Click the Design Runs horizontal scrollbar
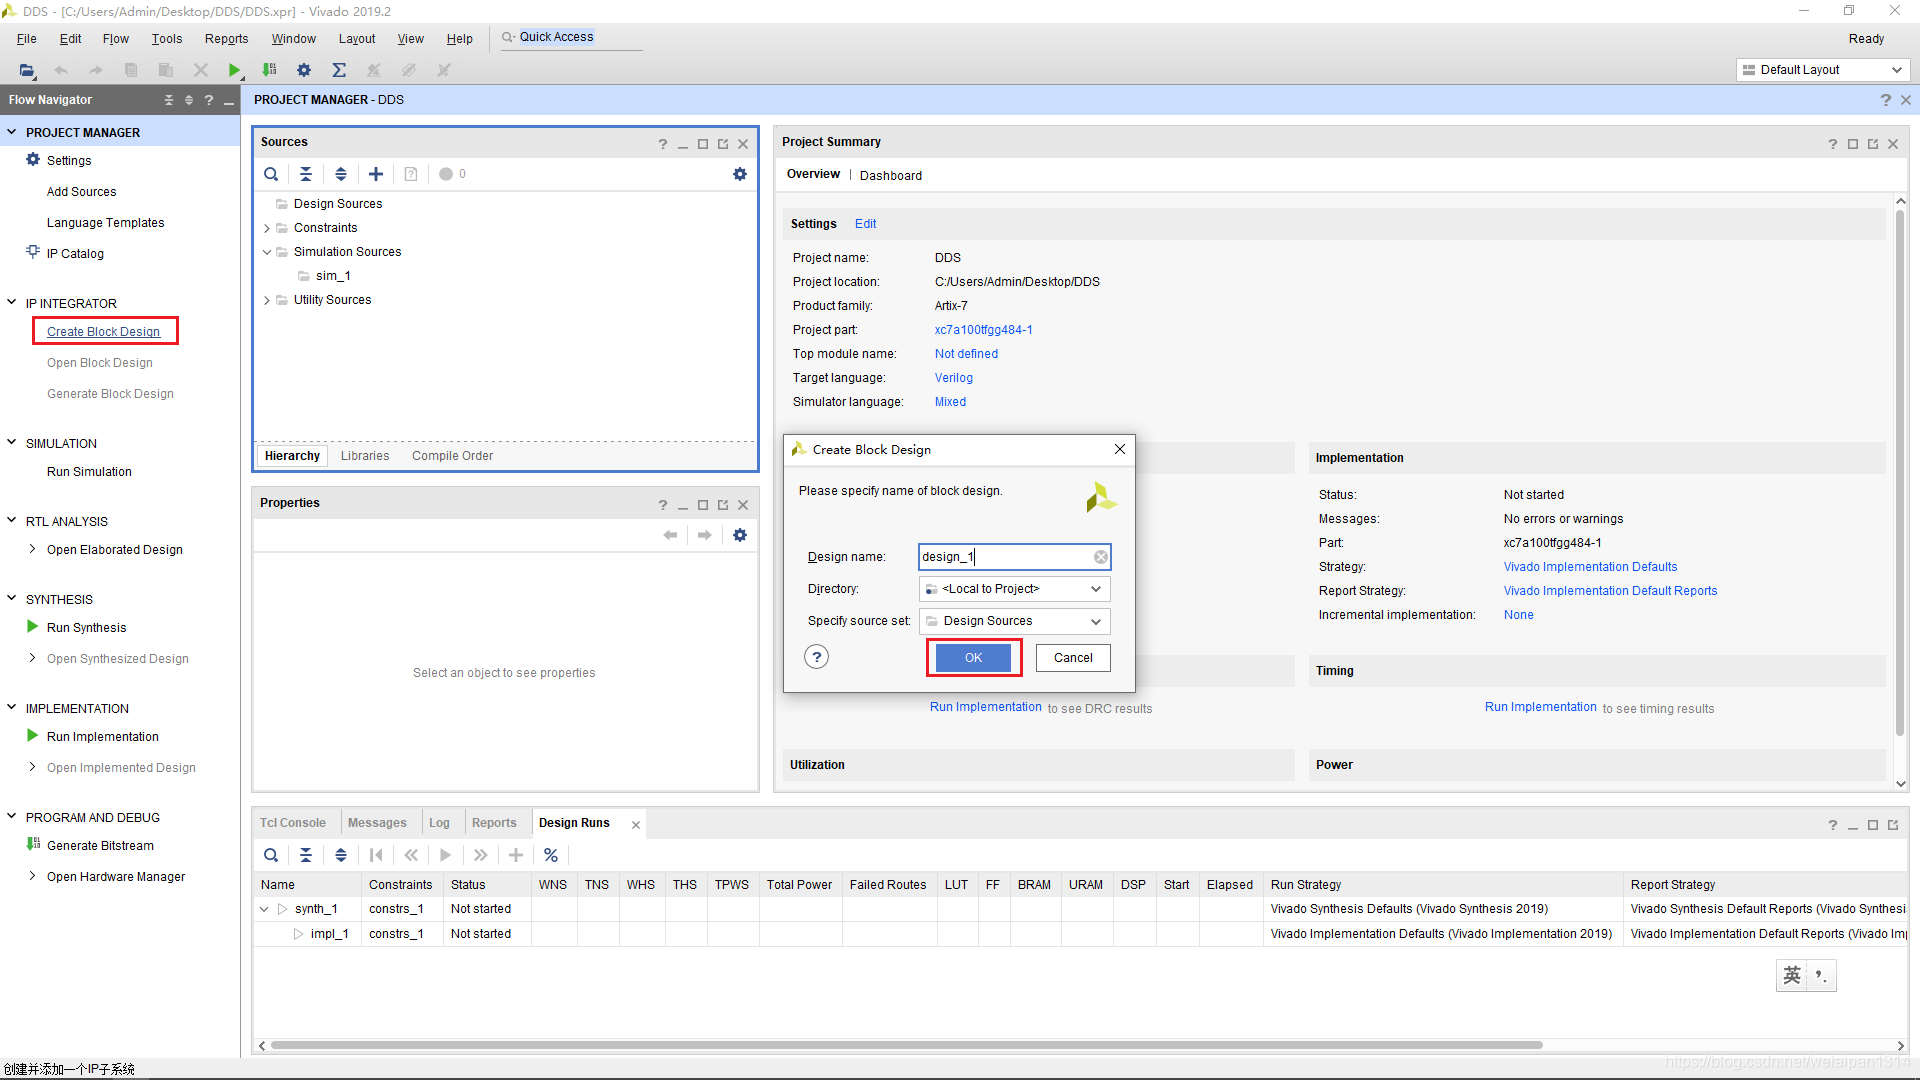 (905, 1045)
